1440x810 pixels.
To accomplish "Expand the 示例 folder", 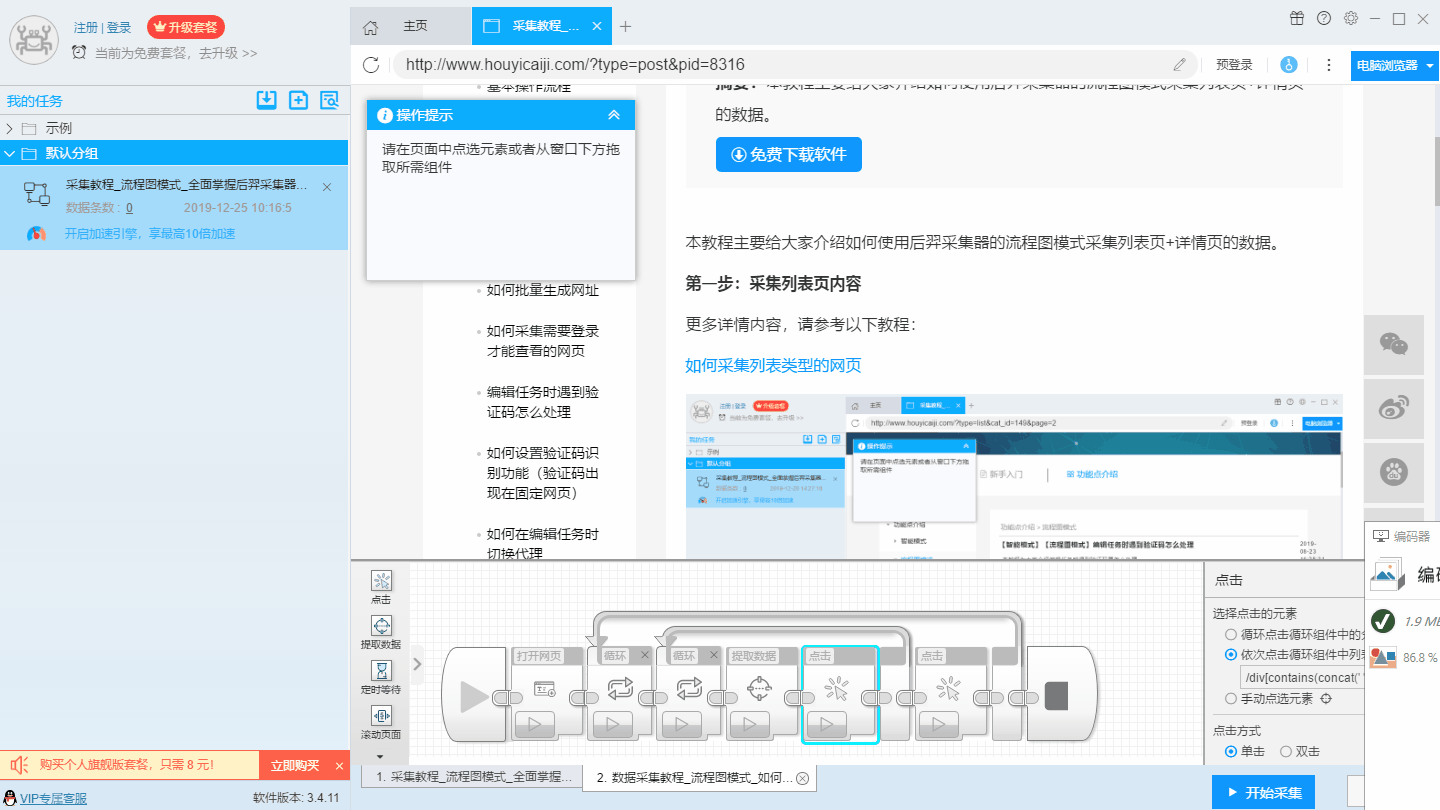I will 10,128.
